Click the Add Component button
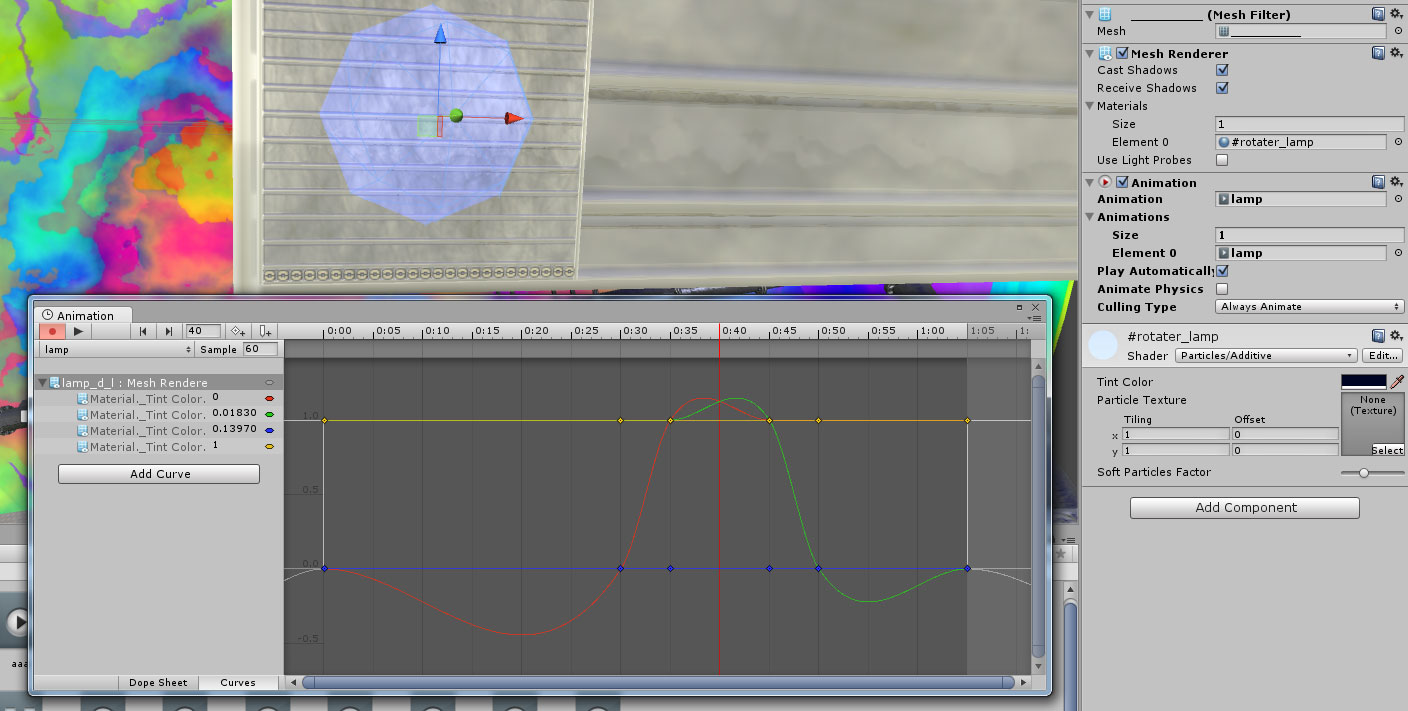The height and width of the screenshot is (711, 1408). 1244,508
